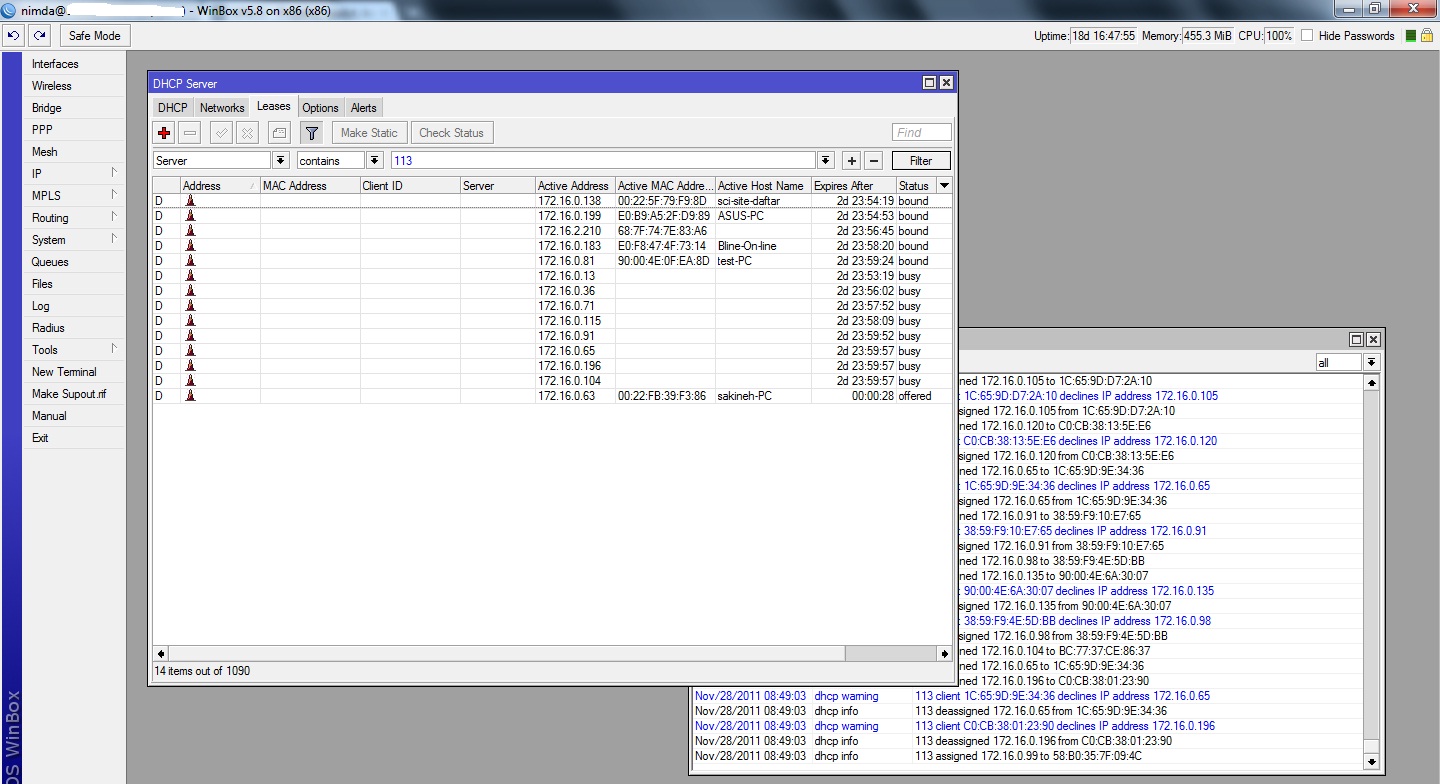Toggle the funnel Filter icon in DHCP toolbar
Image resolution: width=1440 pixels, height=784 pixels.
[x=312, y=133]
